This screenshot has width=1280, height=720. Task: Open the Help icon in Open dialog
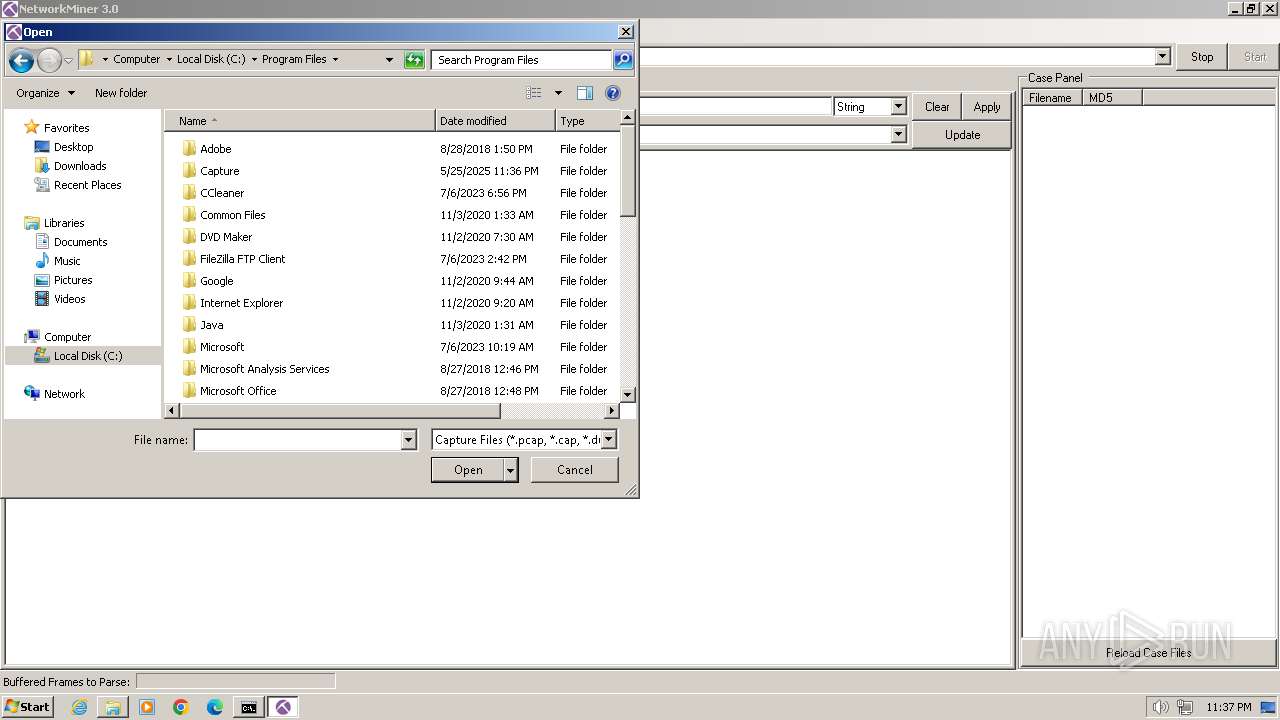coord(613,93)
